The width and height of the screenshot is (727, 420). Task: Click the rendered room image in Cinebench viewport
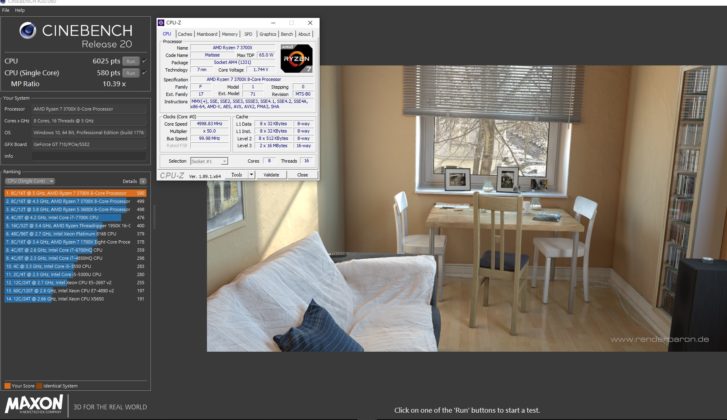[466, 208]
